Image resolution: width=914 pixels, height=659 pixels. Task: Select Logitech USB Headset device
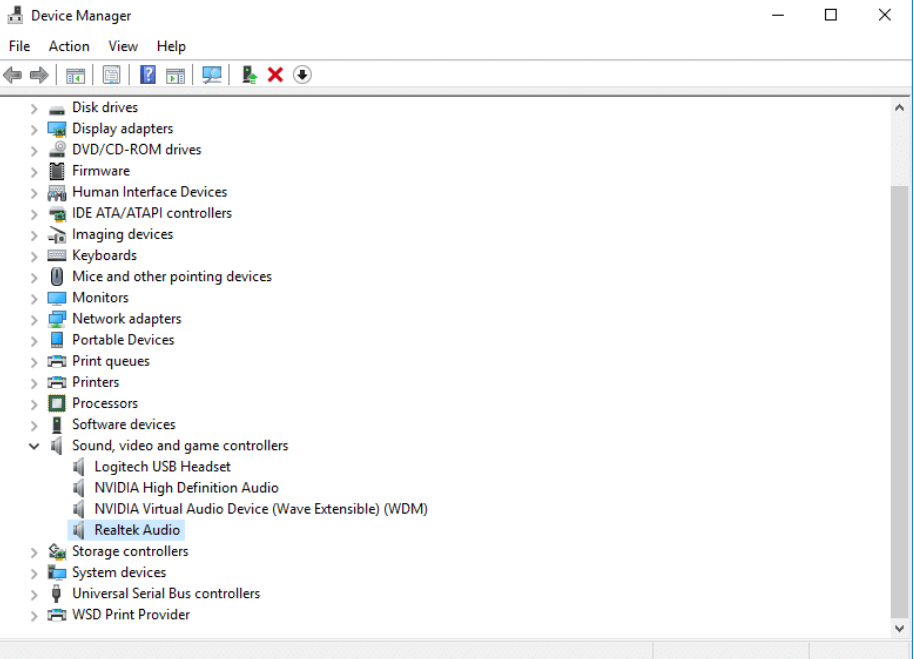pyautogui.click(x=162, y=467)
